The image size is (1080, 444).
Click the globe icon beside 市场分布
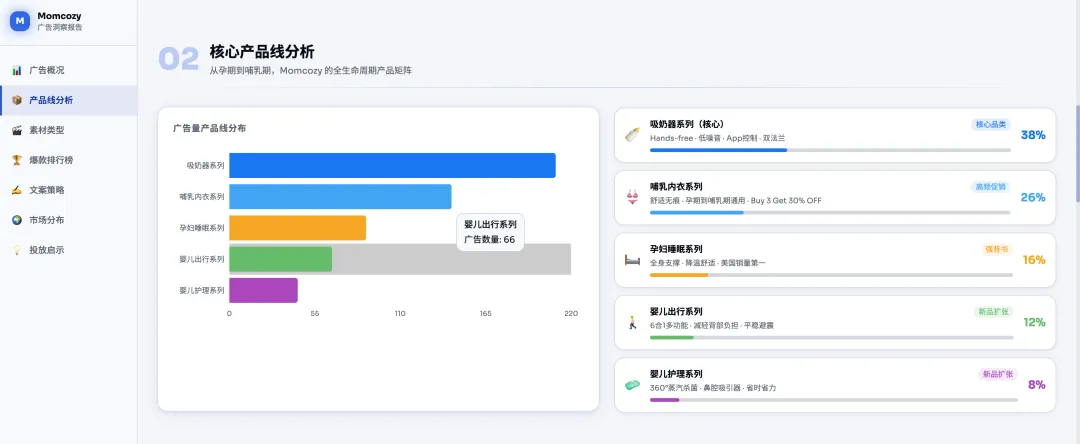17,220
